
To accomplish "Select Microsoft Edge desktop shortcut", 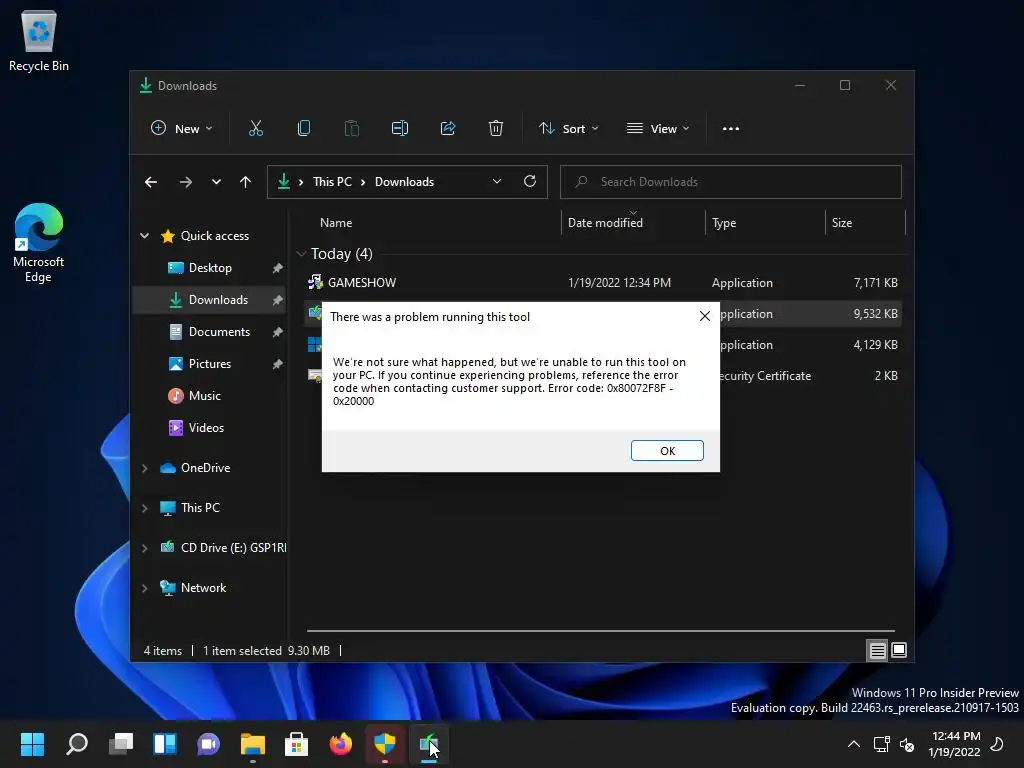I will coord(39,242).
